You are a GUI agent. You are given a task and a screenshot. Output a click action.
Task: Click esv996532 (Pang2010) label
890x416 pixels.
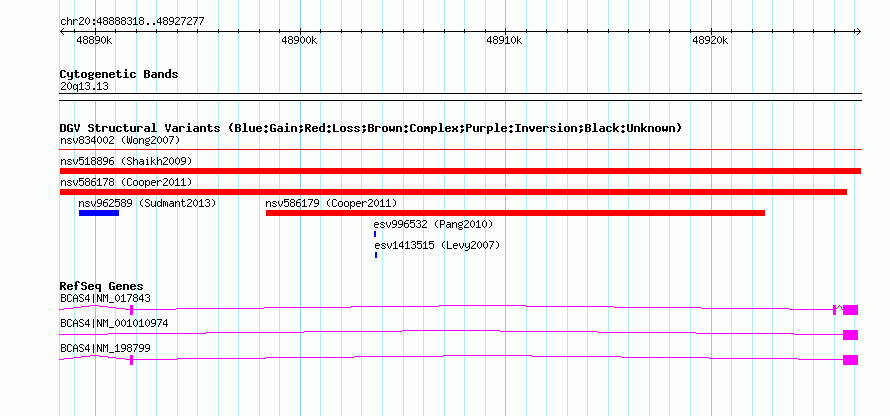click(433, 225)
